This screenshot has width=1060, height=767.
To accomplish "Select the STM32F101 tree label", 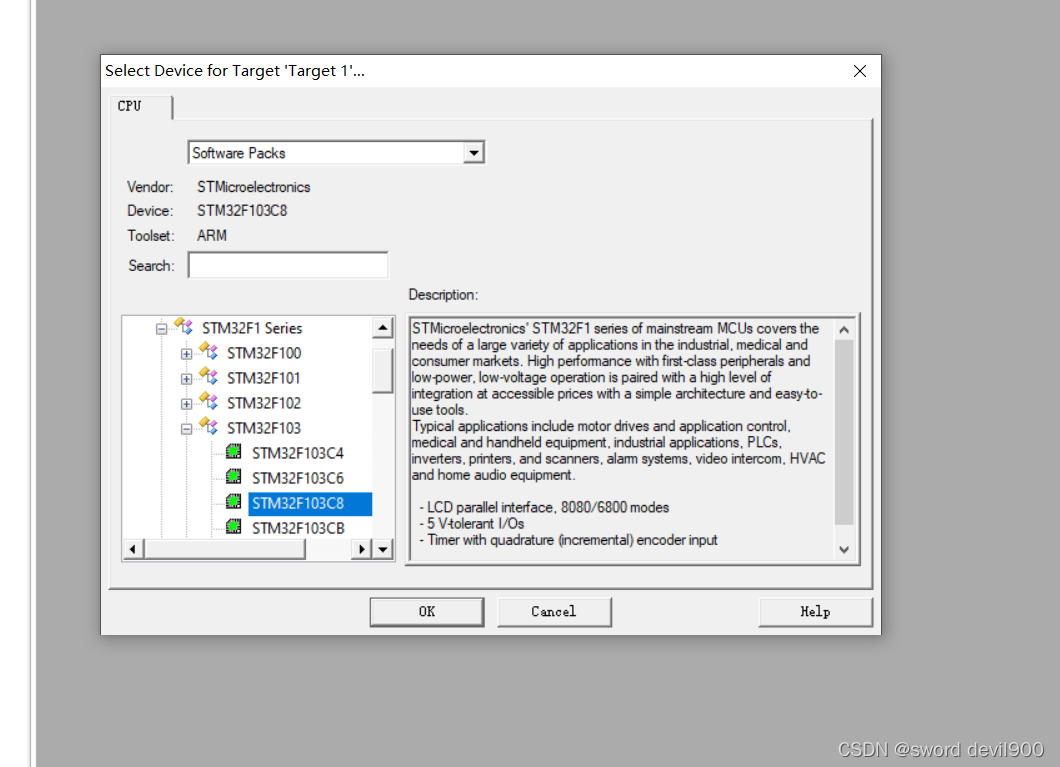I will pyautogui.click(x=264, y=378).
